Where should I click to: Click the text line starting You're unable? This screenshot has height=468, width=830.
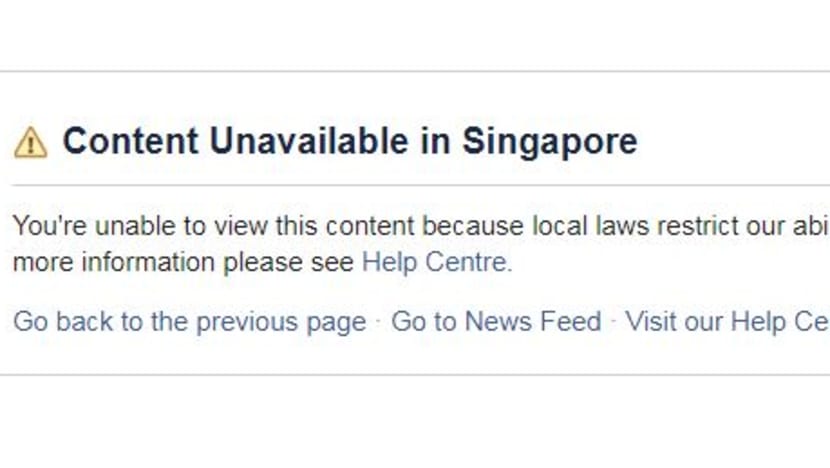421,226
